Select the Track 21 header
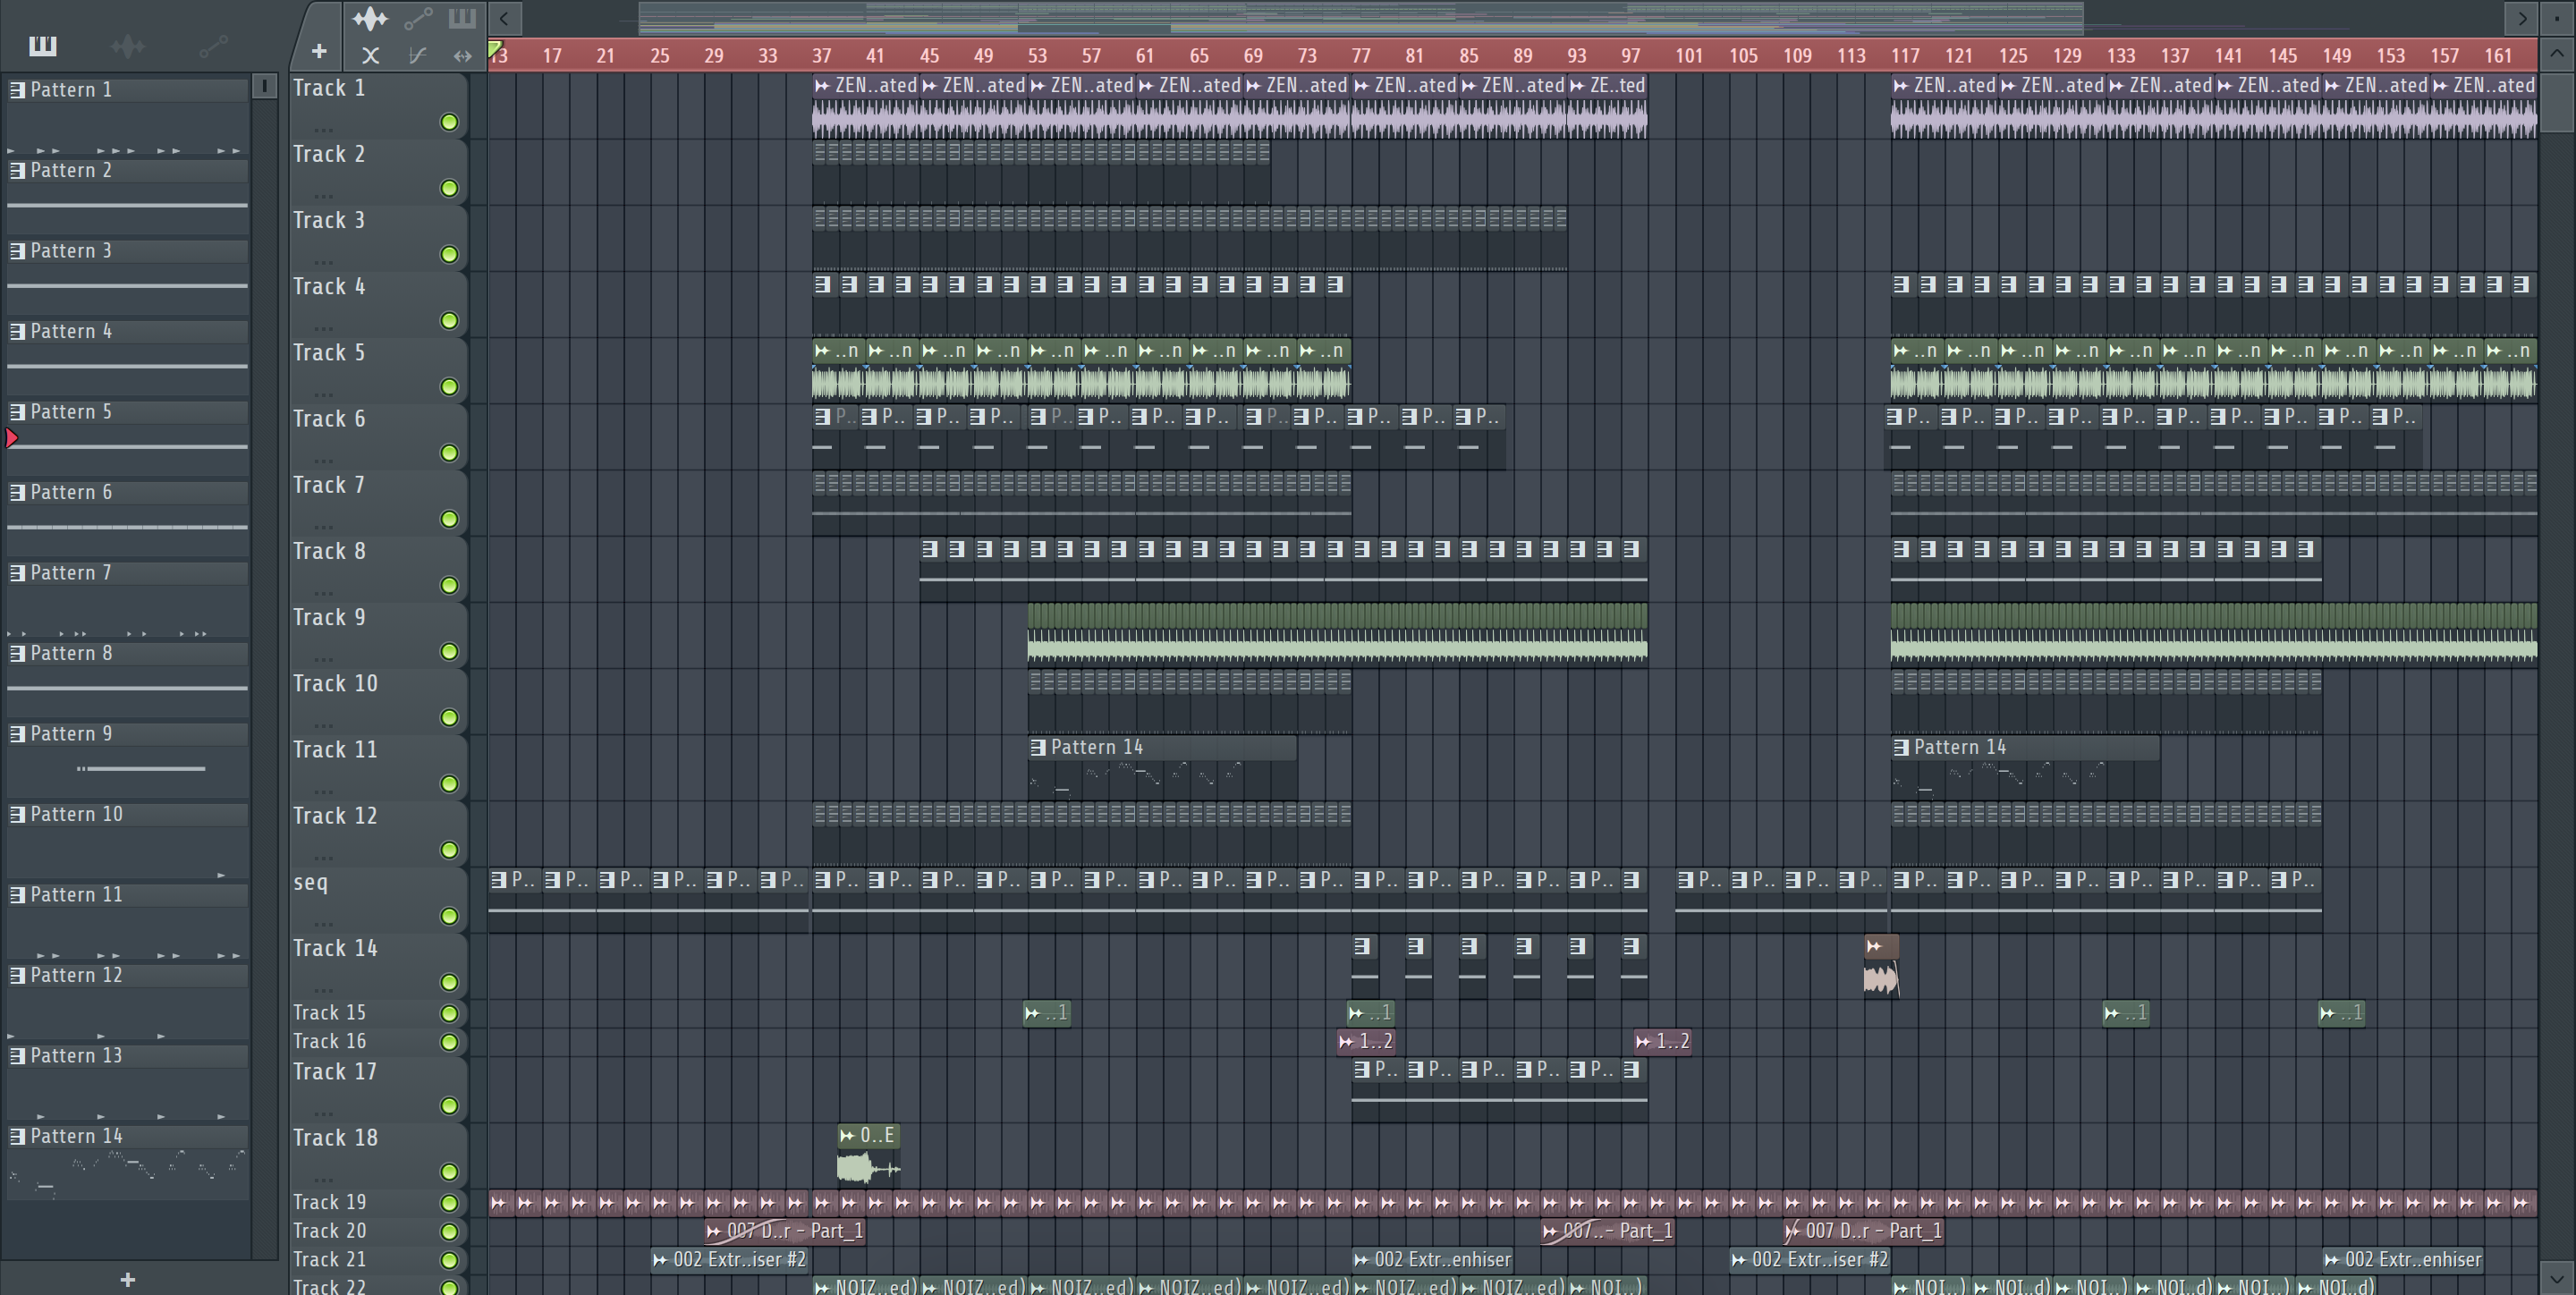 click(378, 1260)
